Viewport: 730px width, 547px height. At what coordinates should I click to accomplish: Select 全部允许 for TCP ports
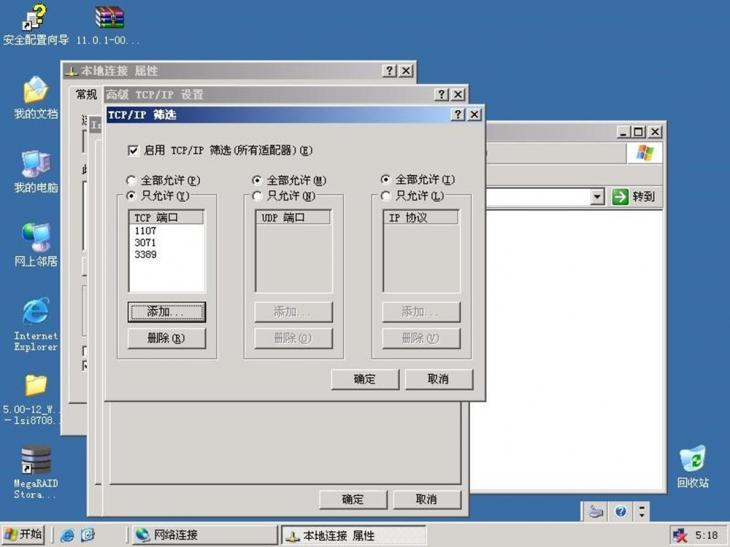click(132, 181)
